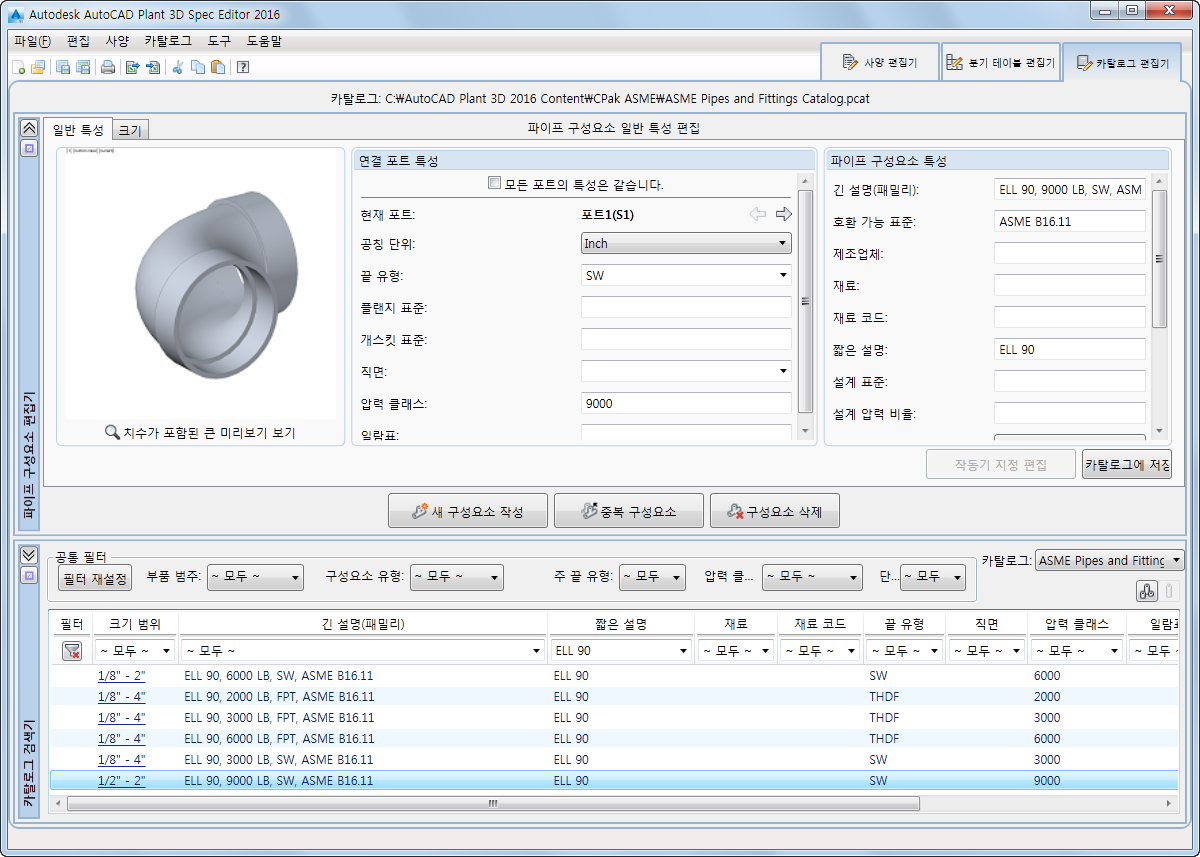Open the 사양 menu
The height and width of the screenshot is (857, 1200).
tap(117, 41)
